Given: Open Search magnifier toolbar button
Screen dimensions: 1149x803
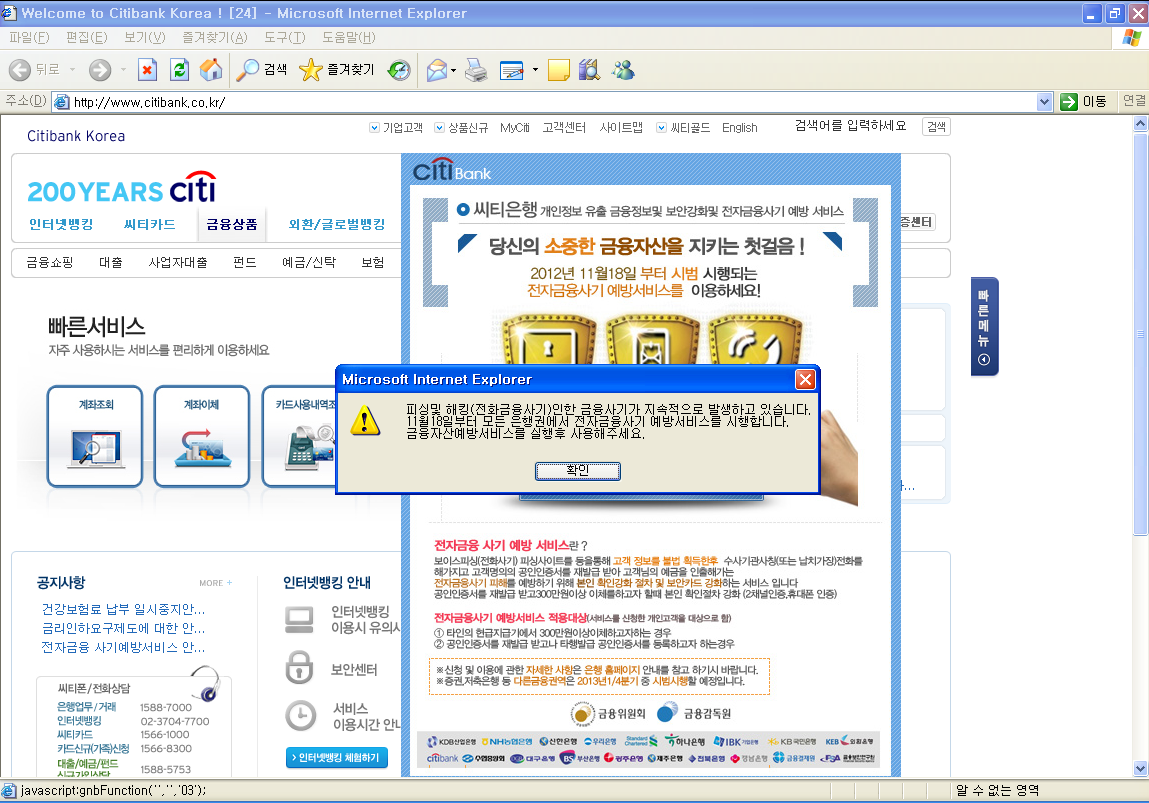Looking at the screenshot, I should click(x=262, y=70).
